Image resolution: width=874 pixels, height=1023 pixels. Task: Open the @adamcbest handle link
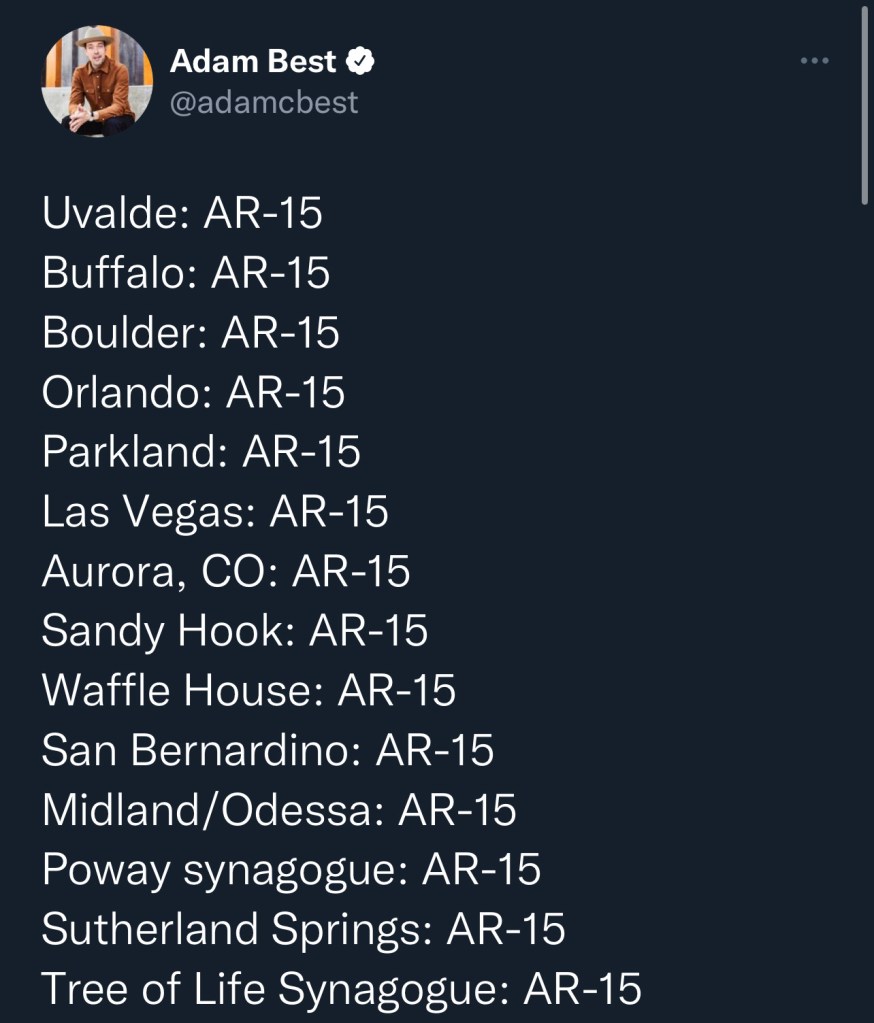tap(264, 102)
